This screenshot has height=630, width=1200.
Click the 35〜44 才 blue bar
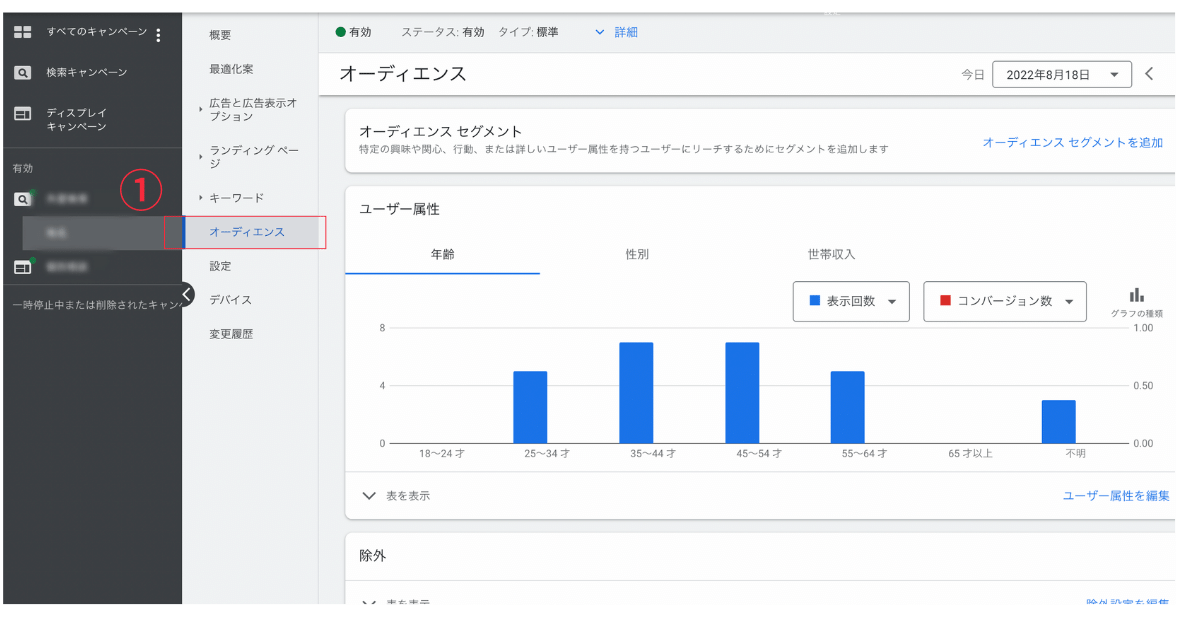tap(636, 393)
